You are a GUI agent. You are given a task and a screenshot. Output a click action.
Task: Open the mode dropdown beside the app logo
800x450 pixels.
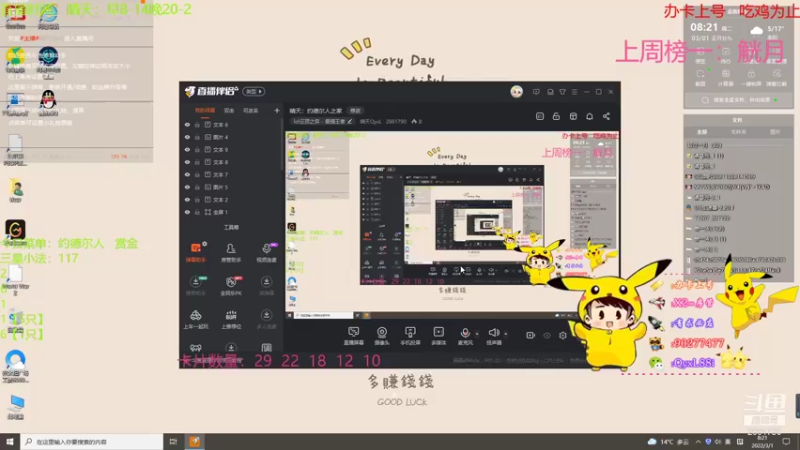point(254,92)
